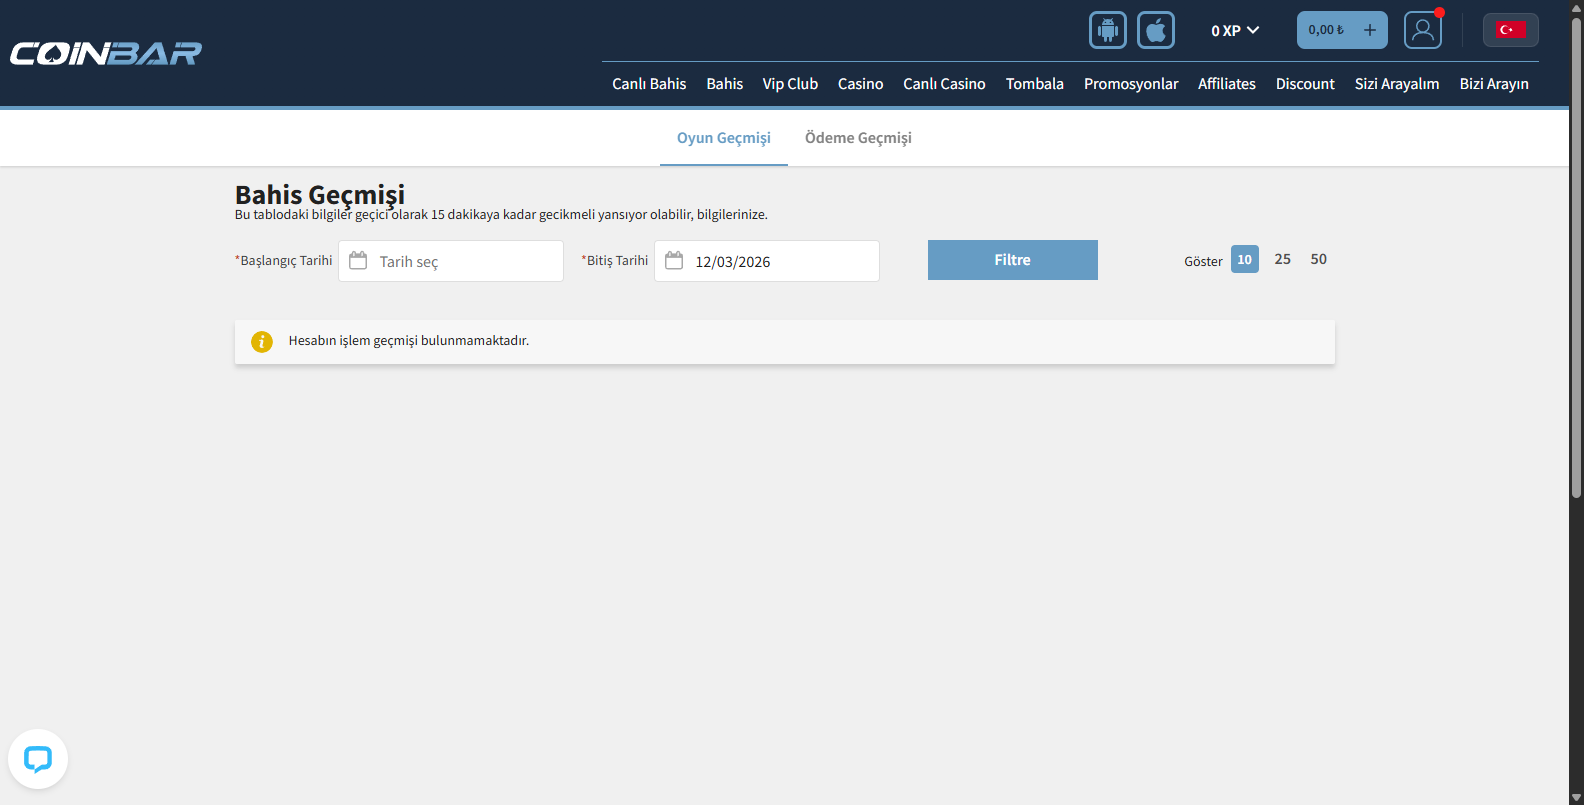The width and height of the screenshot is (1584, 805).
Task: Click the scrollbar down arrow
Action: (x=1576, y=797)
